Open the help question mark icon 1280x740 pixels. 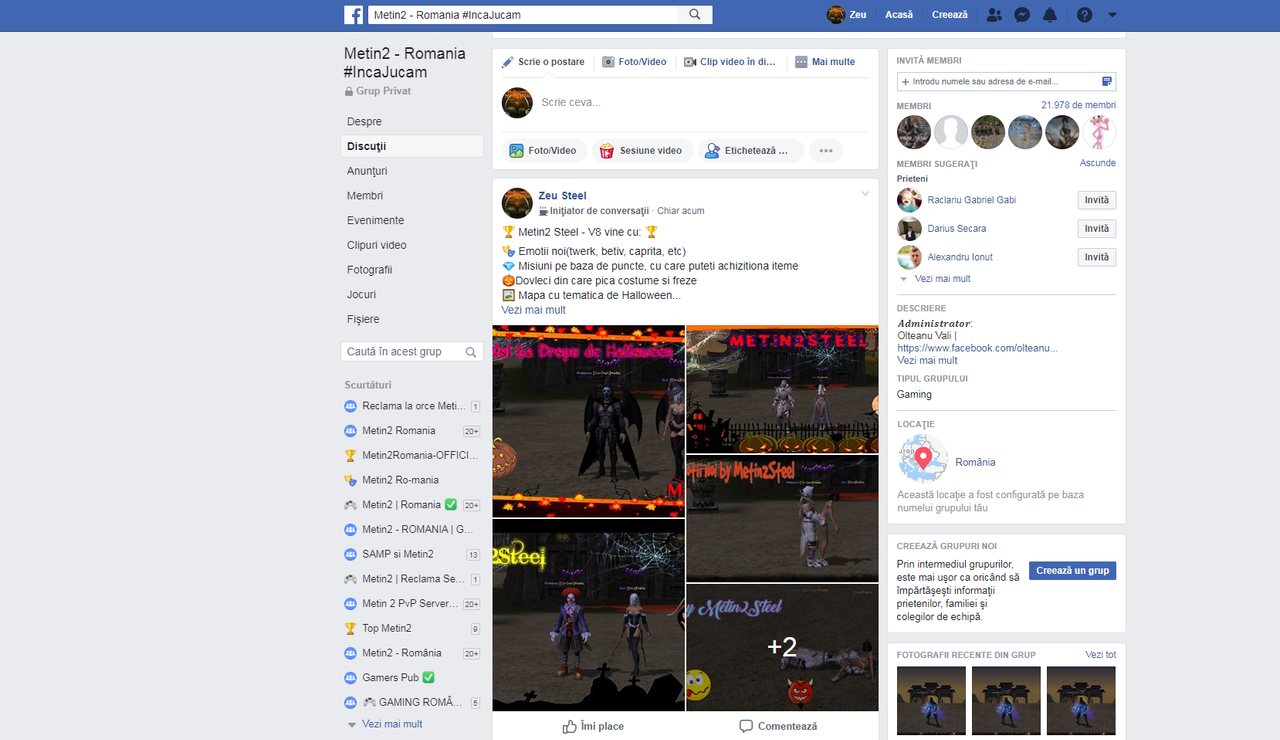pyautogui.click(x=1084, y=15)
